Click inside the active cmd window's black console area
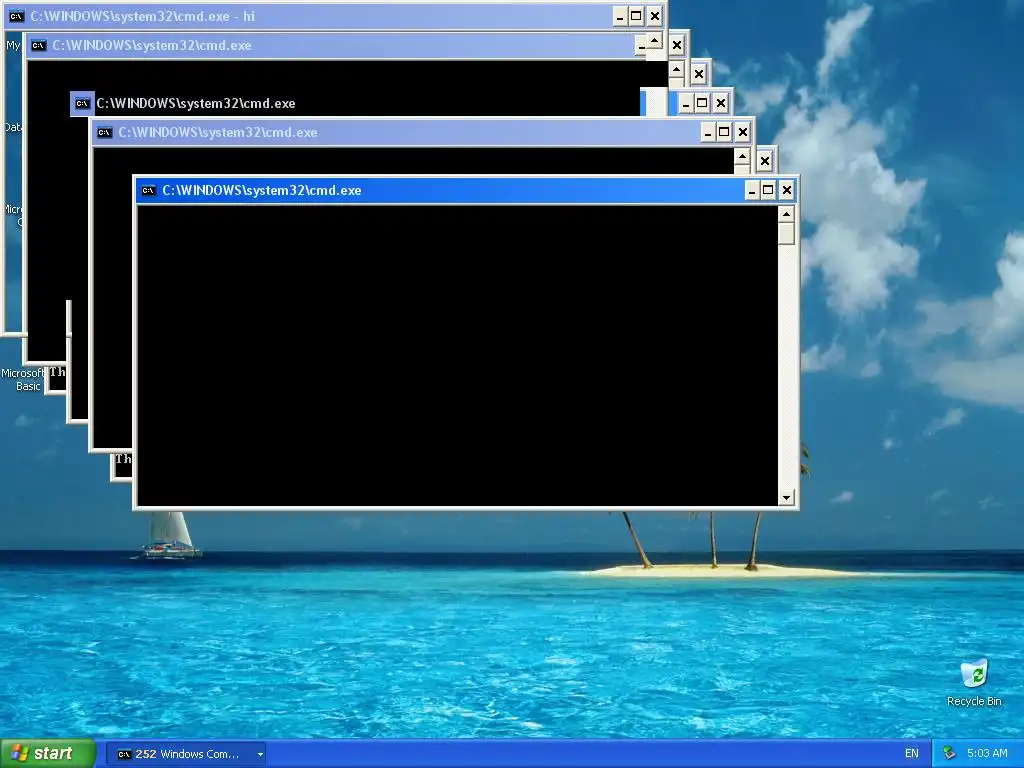This screenshot has height=768, width=1024. (457, 356)
